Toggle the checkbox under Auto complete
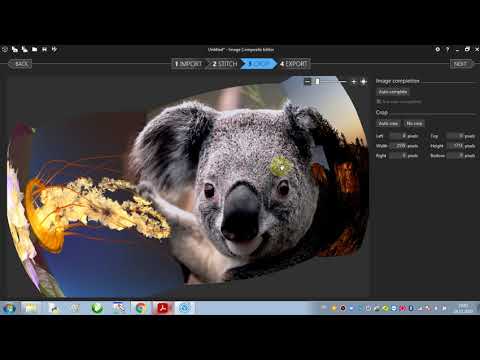 (x=379, y=101)
